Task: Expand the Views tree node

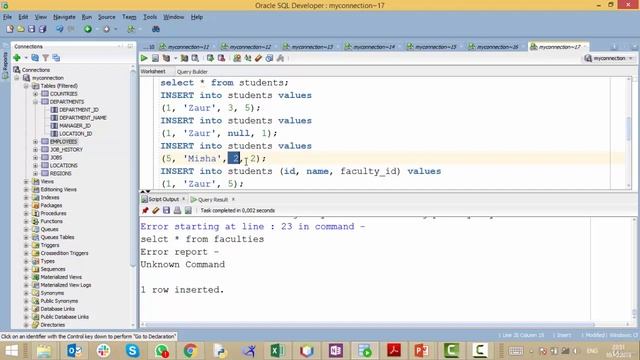Action: (26, 182)
